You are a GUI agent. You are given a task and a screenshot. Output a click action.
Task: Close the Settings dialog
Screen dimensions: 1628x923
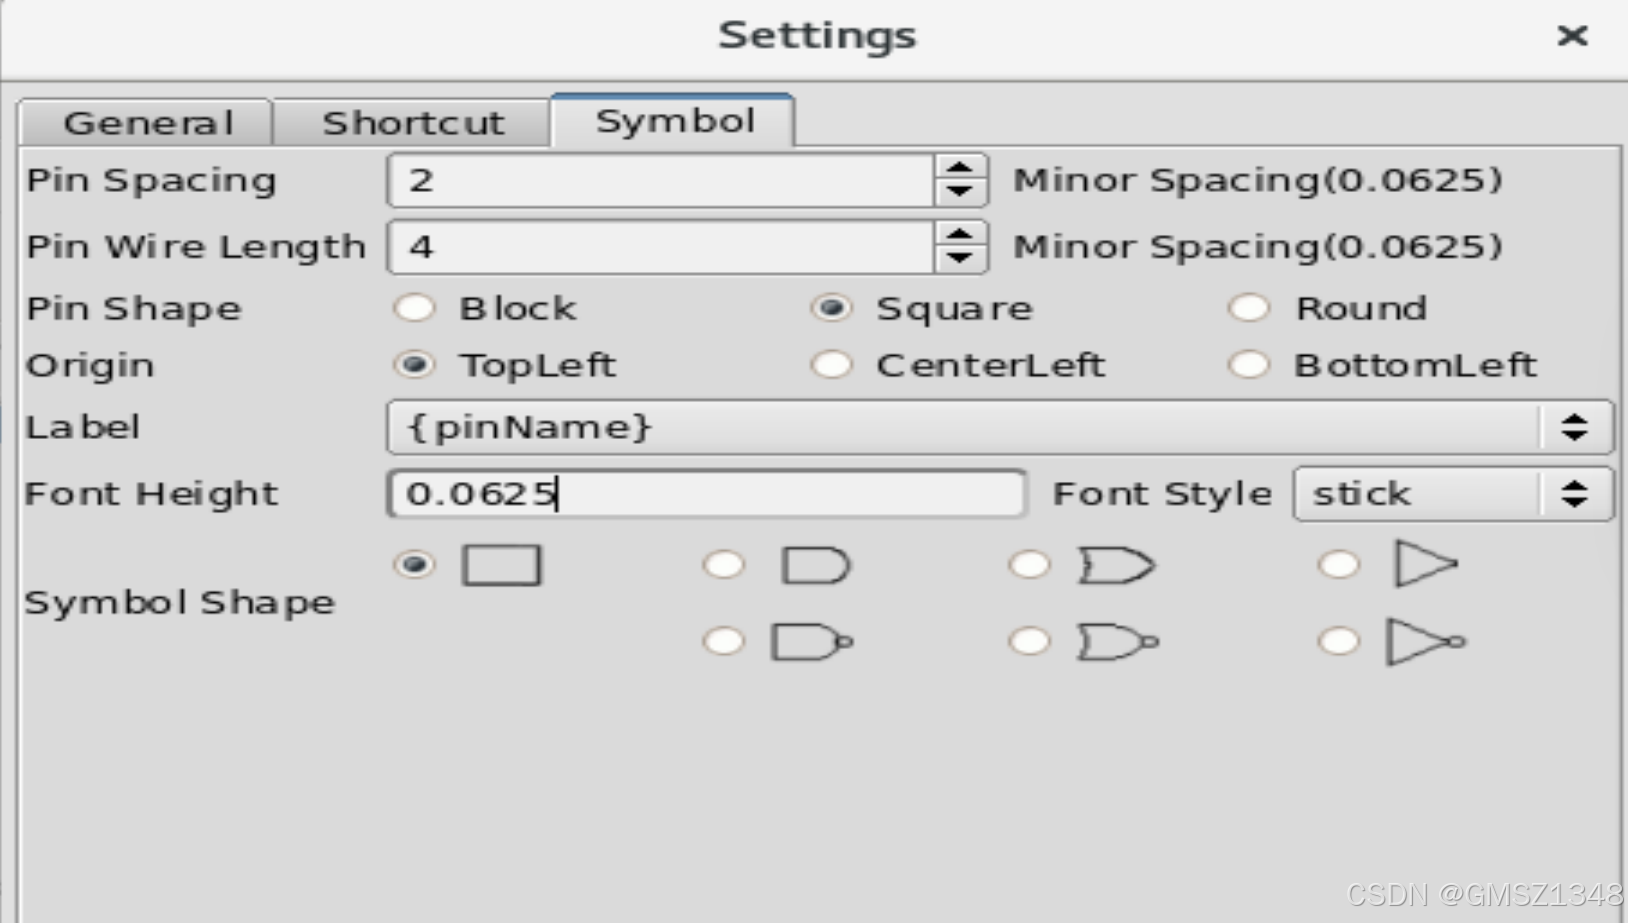1572,36
